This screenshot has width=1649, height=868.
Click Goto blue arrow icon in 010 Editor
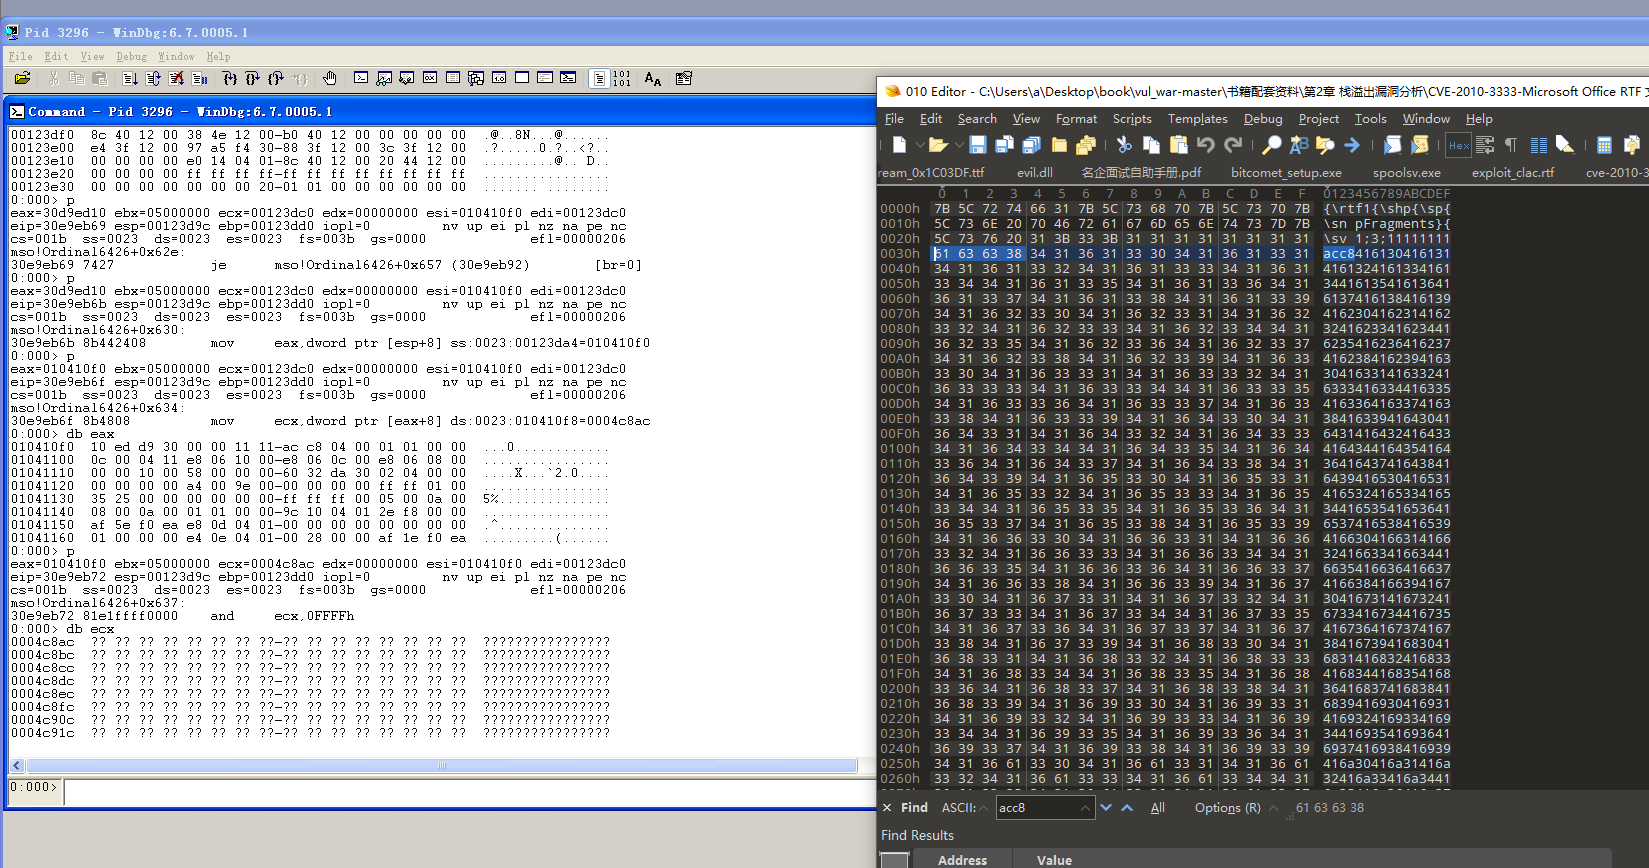(x=1352, y=145)
